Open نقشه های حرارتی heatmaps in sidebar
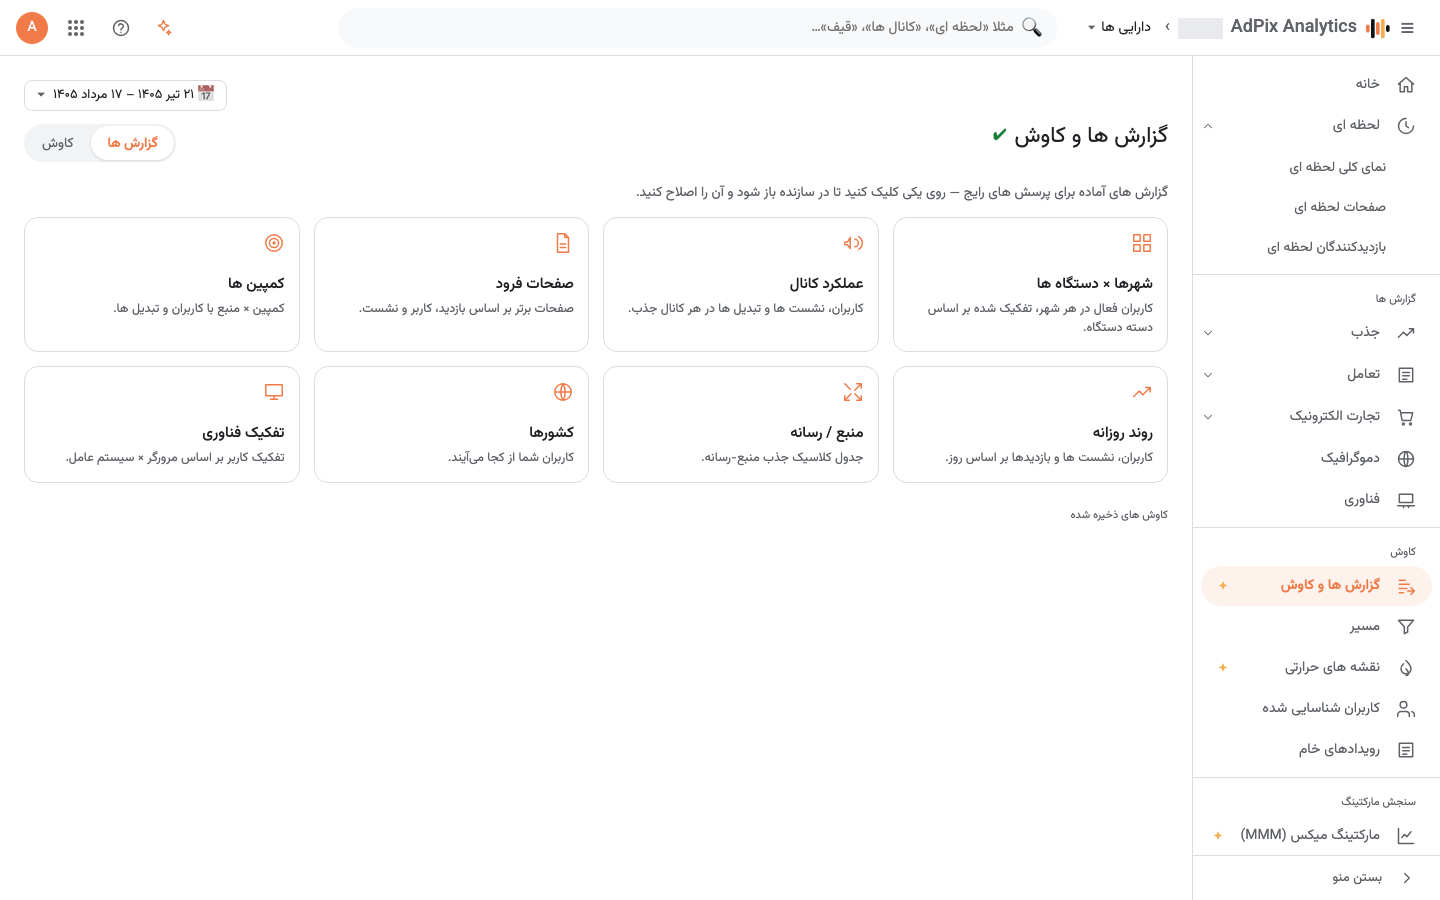Screen dimensions: 1440x900 coord(1316,667)
